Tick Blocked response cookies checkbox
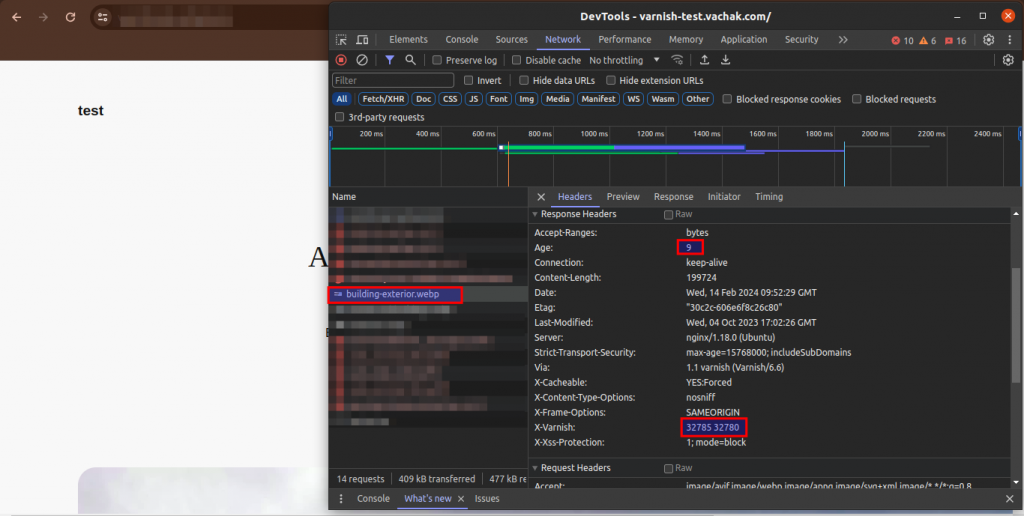Screen dimensions: 1024x516 (727, 99)
